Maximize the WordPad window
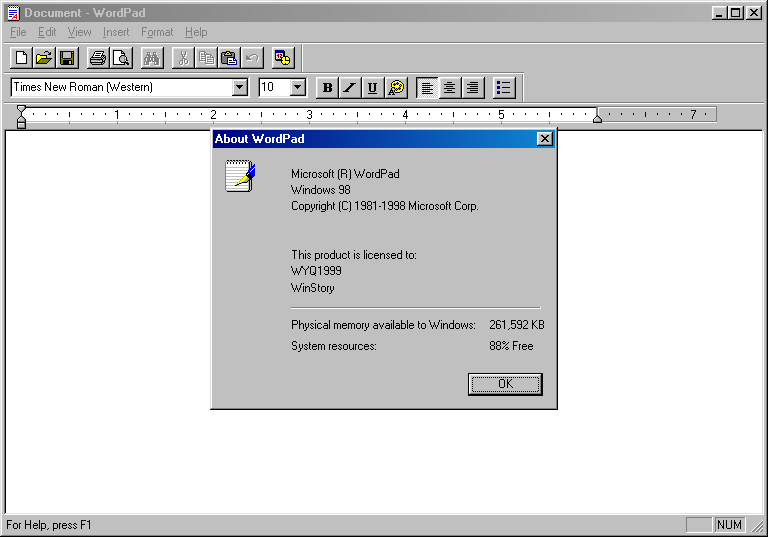 [x=736, y=13]
